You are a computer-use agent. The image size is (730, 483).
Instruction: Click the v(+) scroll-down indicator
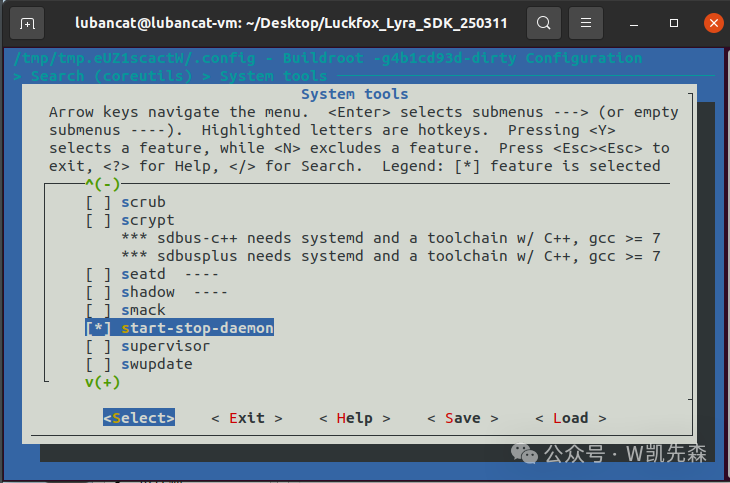(102, 382)
